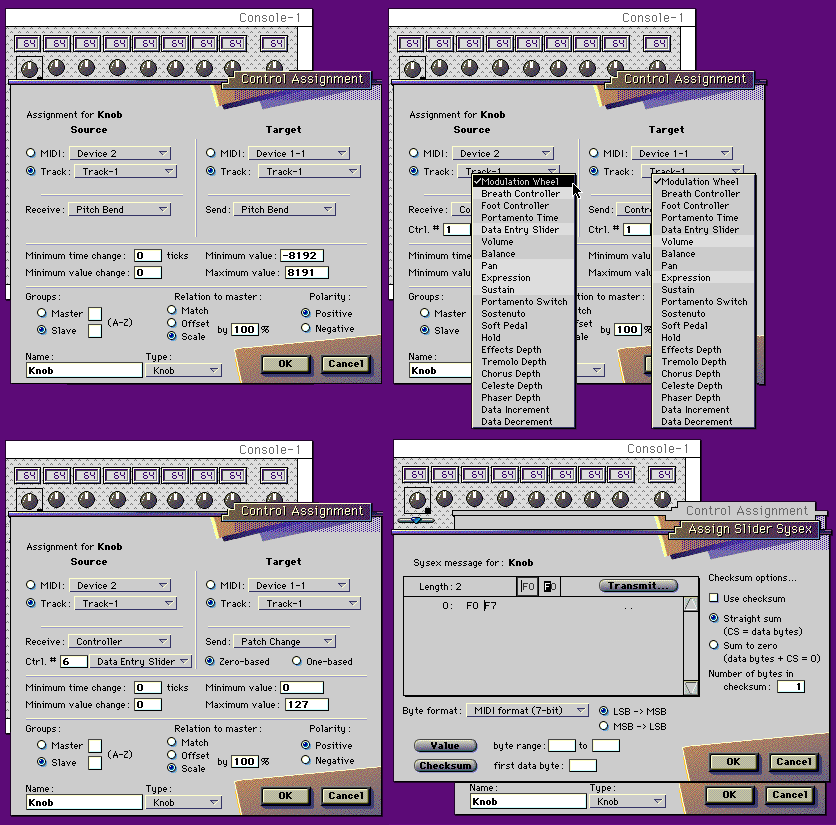Click the first 64 readout in bottom-left Console-1

pos(28,475)
